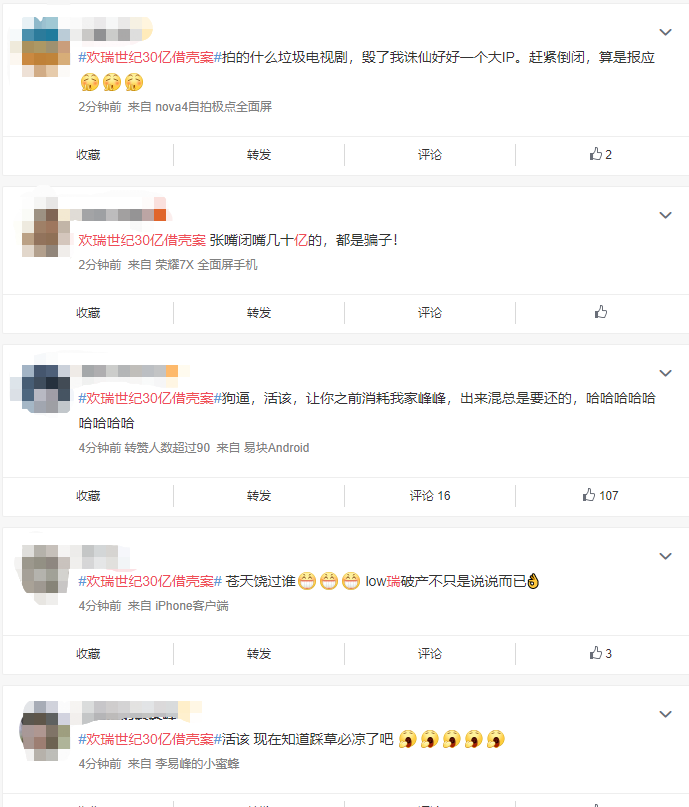Open 评论 16 on the 易块Android post
This screenshot has height=807, width=689.
point(430,496)
